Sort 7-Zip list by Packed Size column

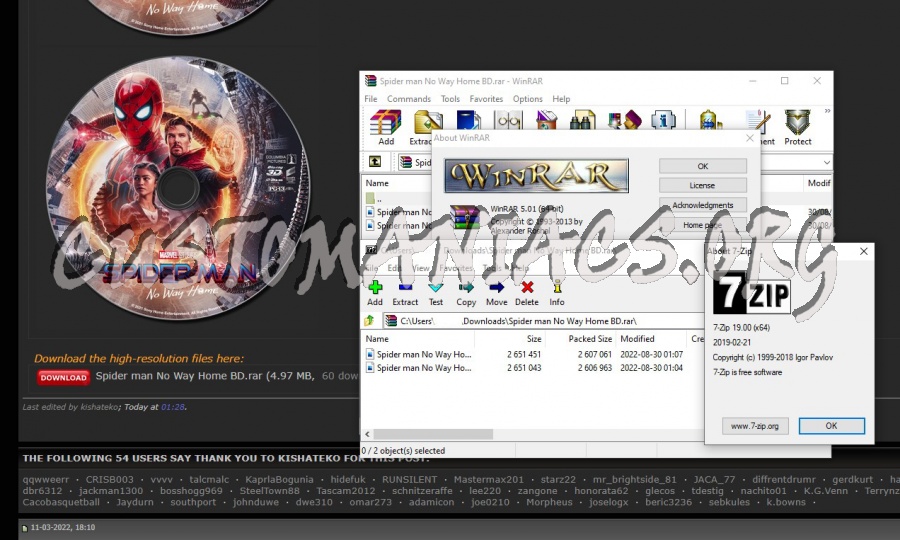[580, 339]
